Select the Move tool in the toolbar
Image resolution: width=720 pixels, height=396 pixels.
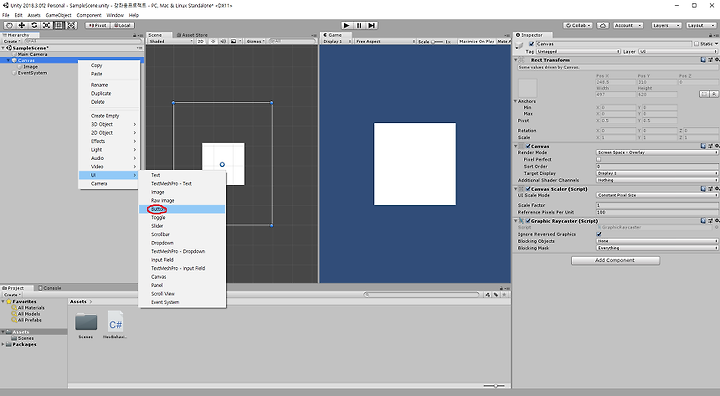click(x=22, y=25)
